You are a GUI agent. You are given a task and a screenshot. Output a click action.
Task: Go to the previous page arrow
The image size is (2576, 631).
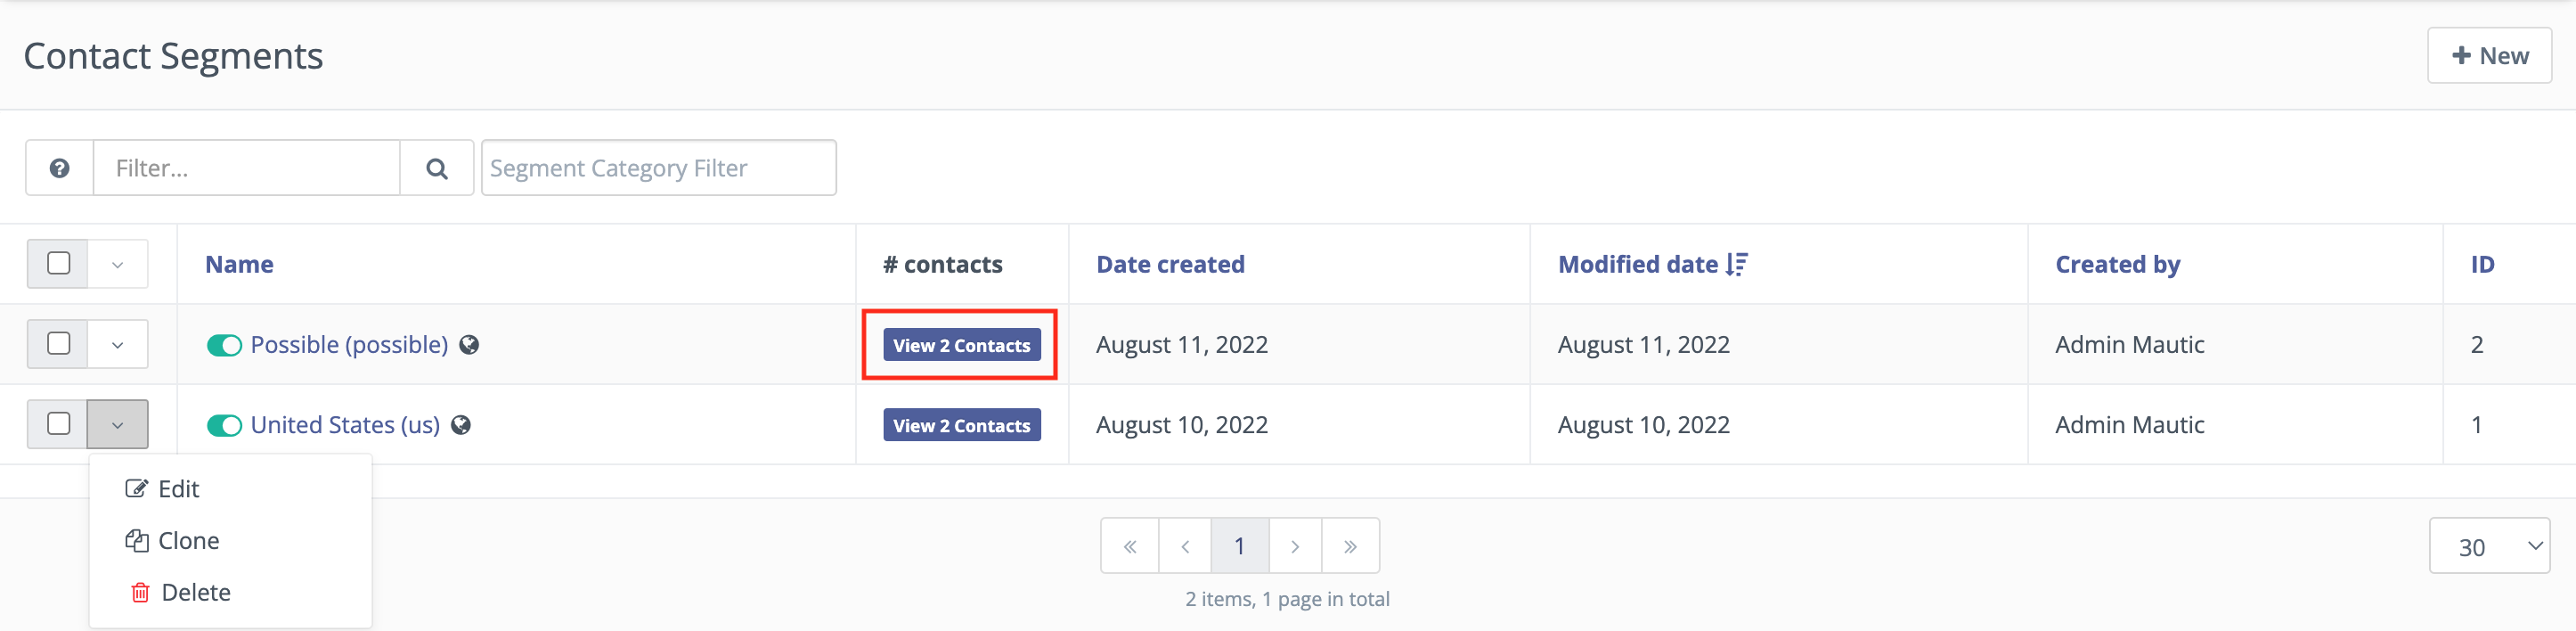point(1185,546)
